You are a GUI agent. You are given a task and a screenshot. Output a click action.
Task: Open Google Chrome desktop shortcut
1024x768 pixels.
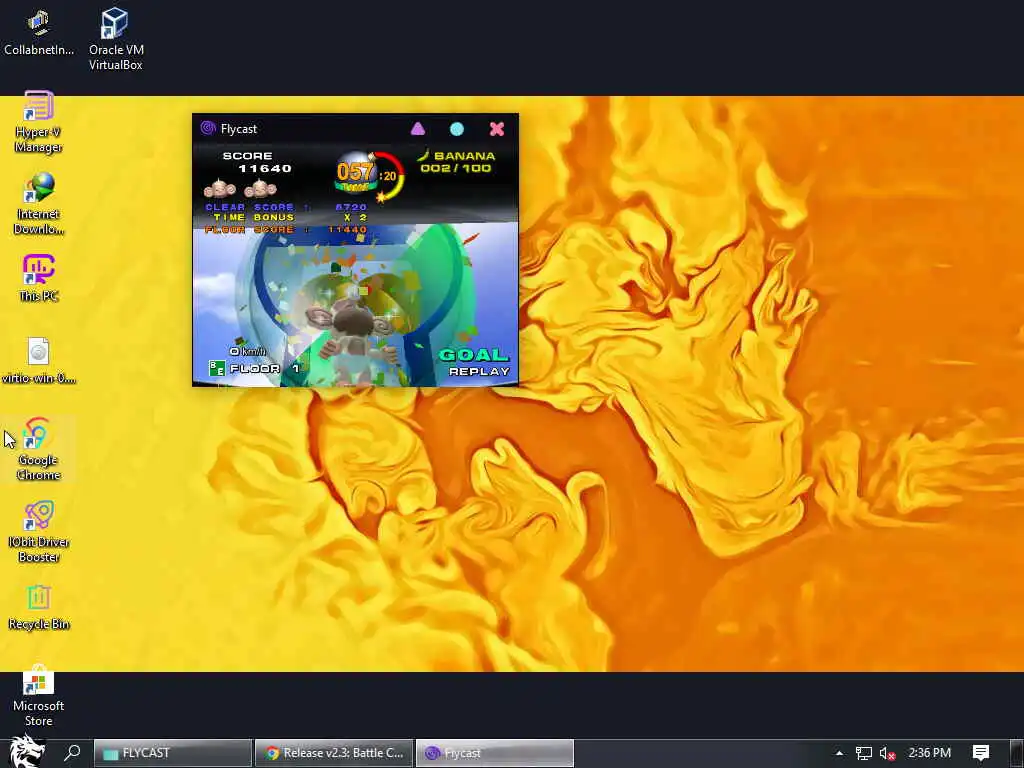[39, 449]
